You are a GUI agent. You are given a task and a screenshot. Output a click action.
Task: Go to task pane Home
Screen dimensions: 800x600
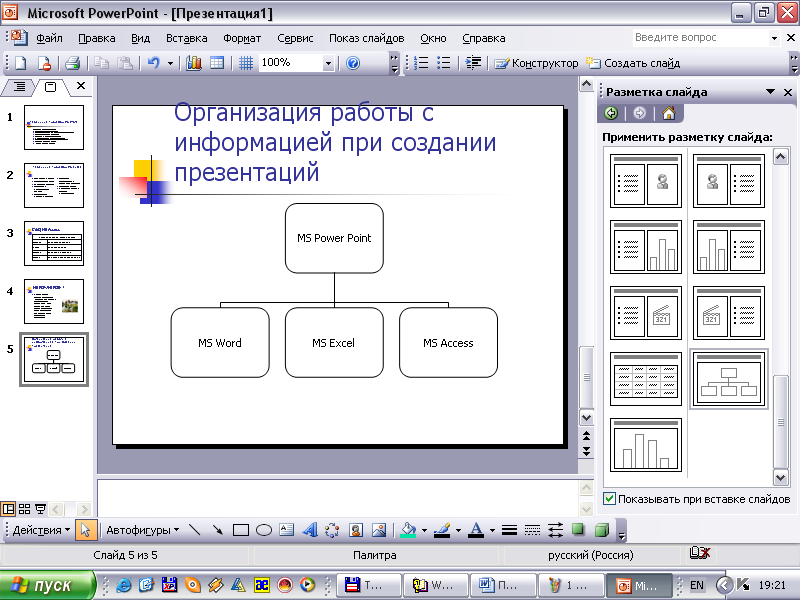[668, 113]
